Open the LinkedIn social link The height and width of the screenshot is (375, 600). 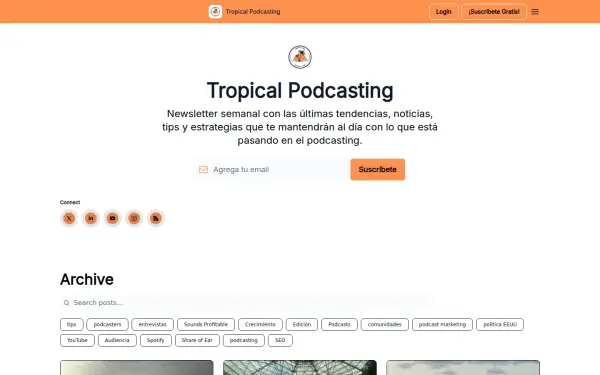click(91, 218)
